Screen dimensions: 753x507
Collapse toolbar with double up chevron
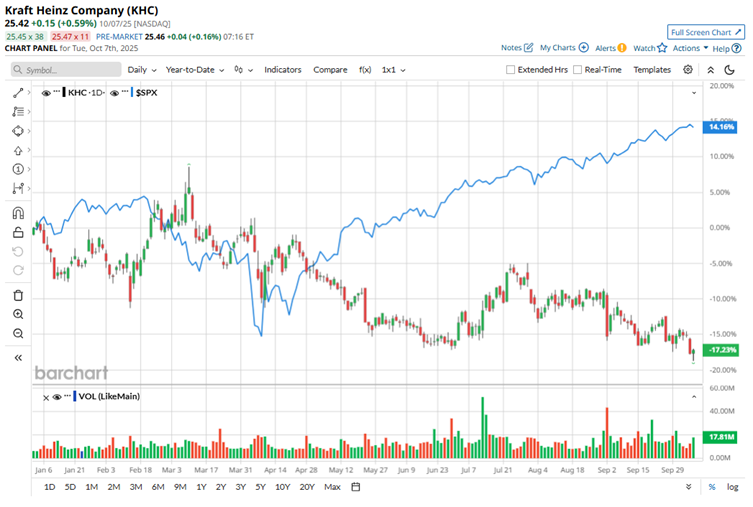pos(710,70)
